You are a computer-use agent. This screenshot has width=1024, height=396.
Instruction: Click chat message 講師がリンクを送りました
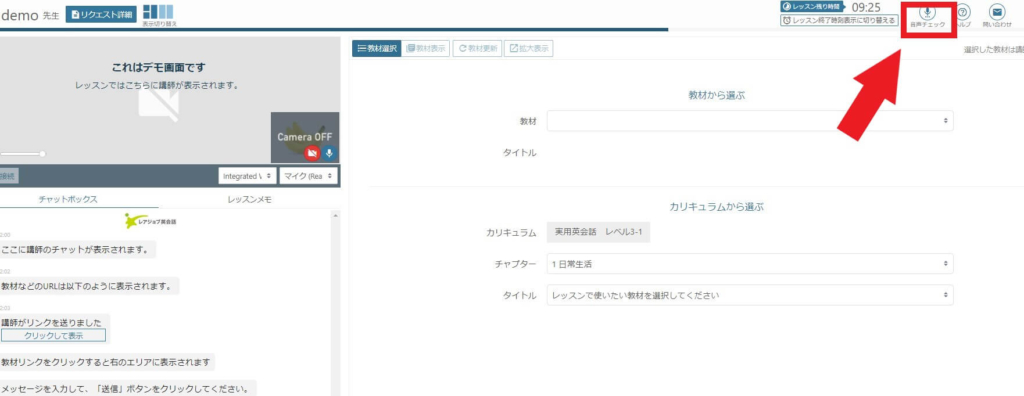[x=52, y=322]
